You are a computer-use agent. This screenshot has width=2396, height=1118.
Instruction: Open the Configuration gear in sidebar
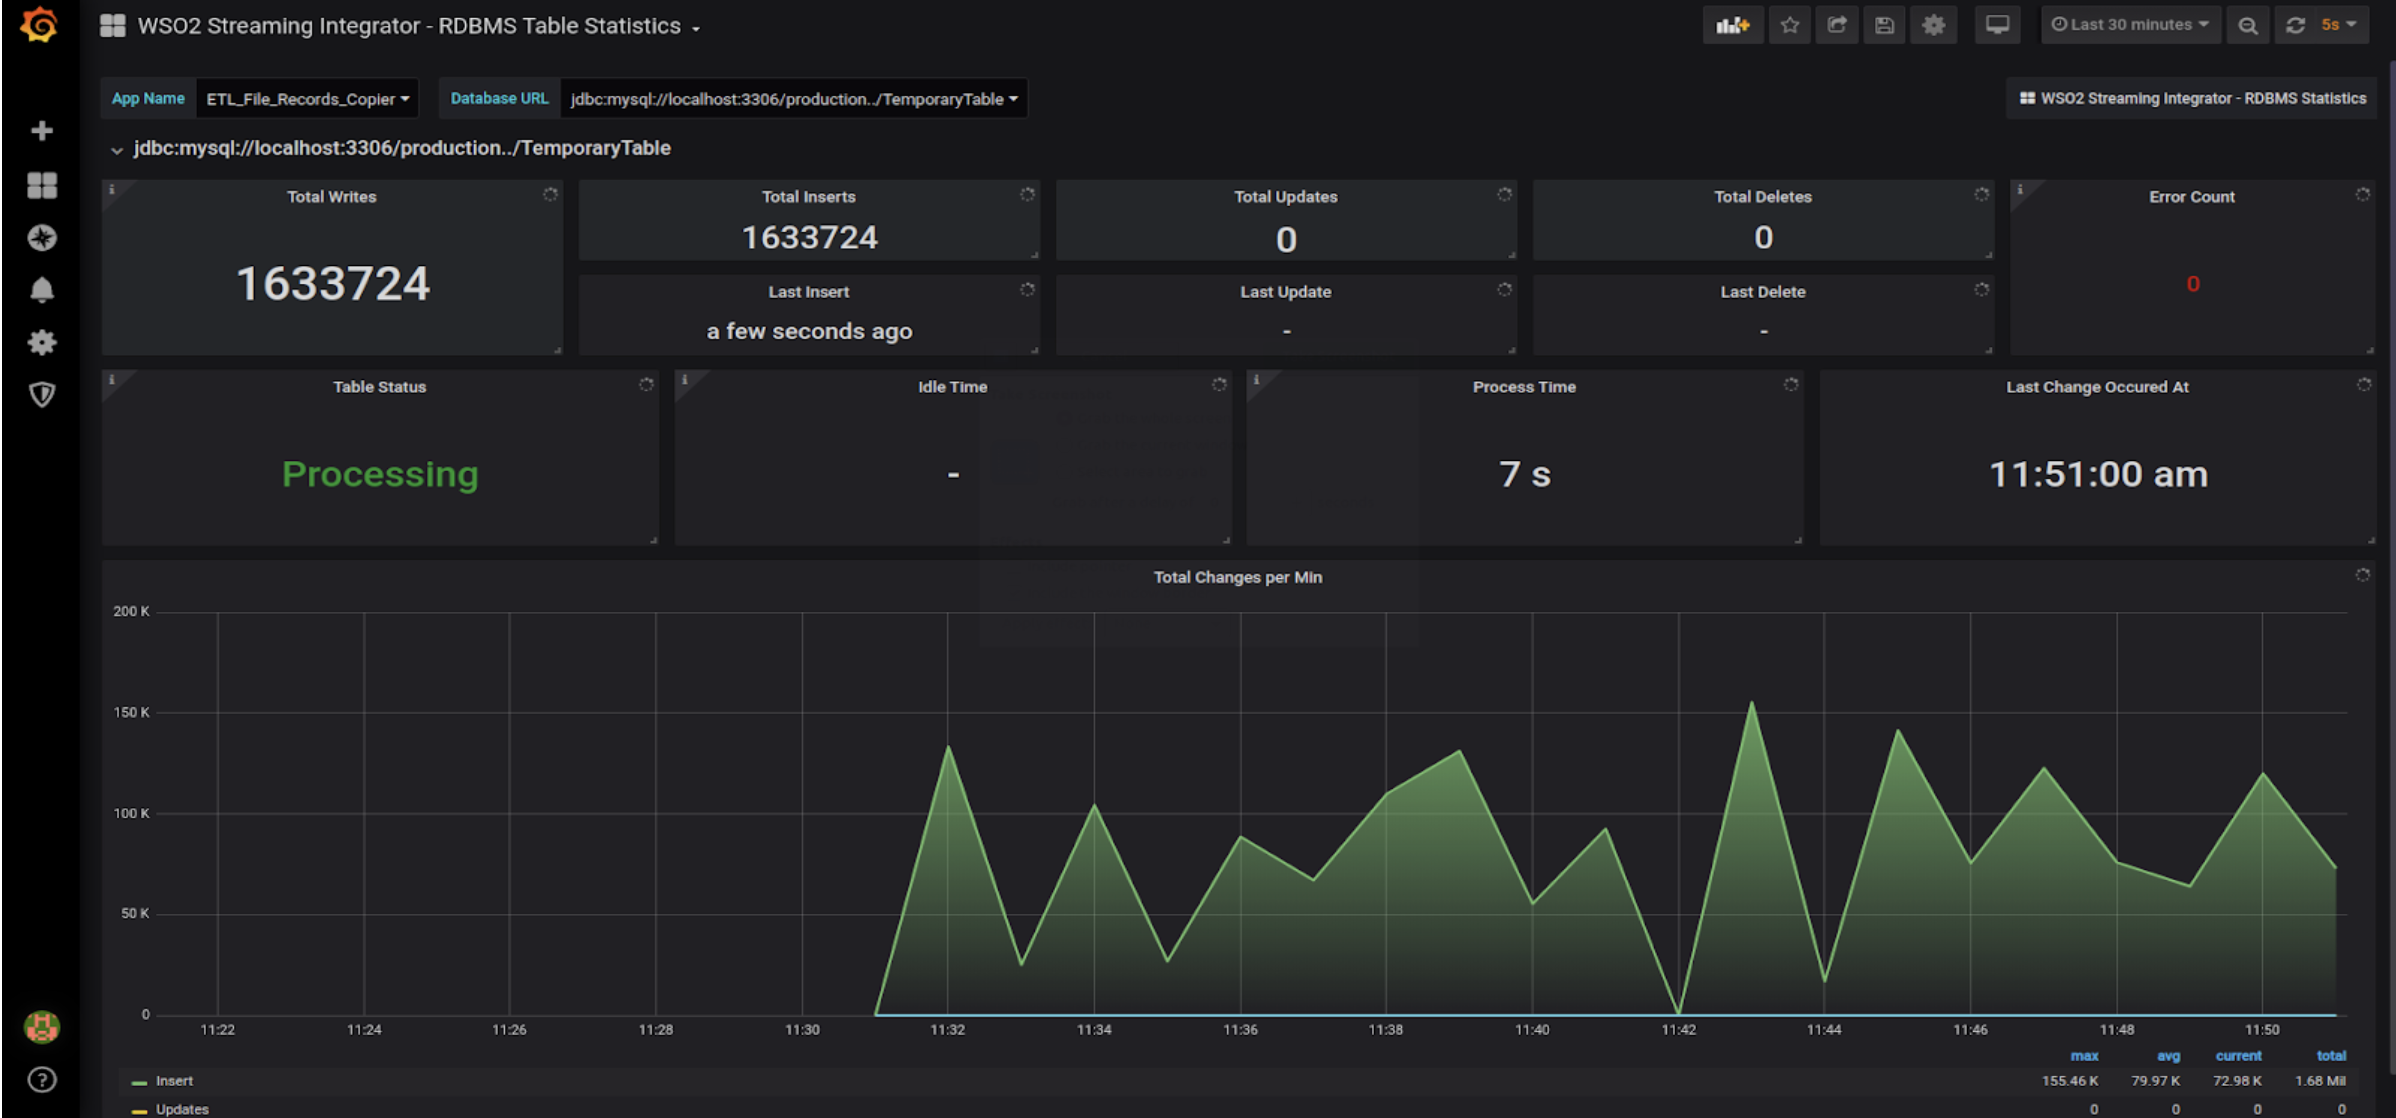pos(42,342)
